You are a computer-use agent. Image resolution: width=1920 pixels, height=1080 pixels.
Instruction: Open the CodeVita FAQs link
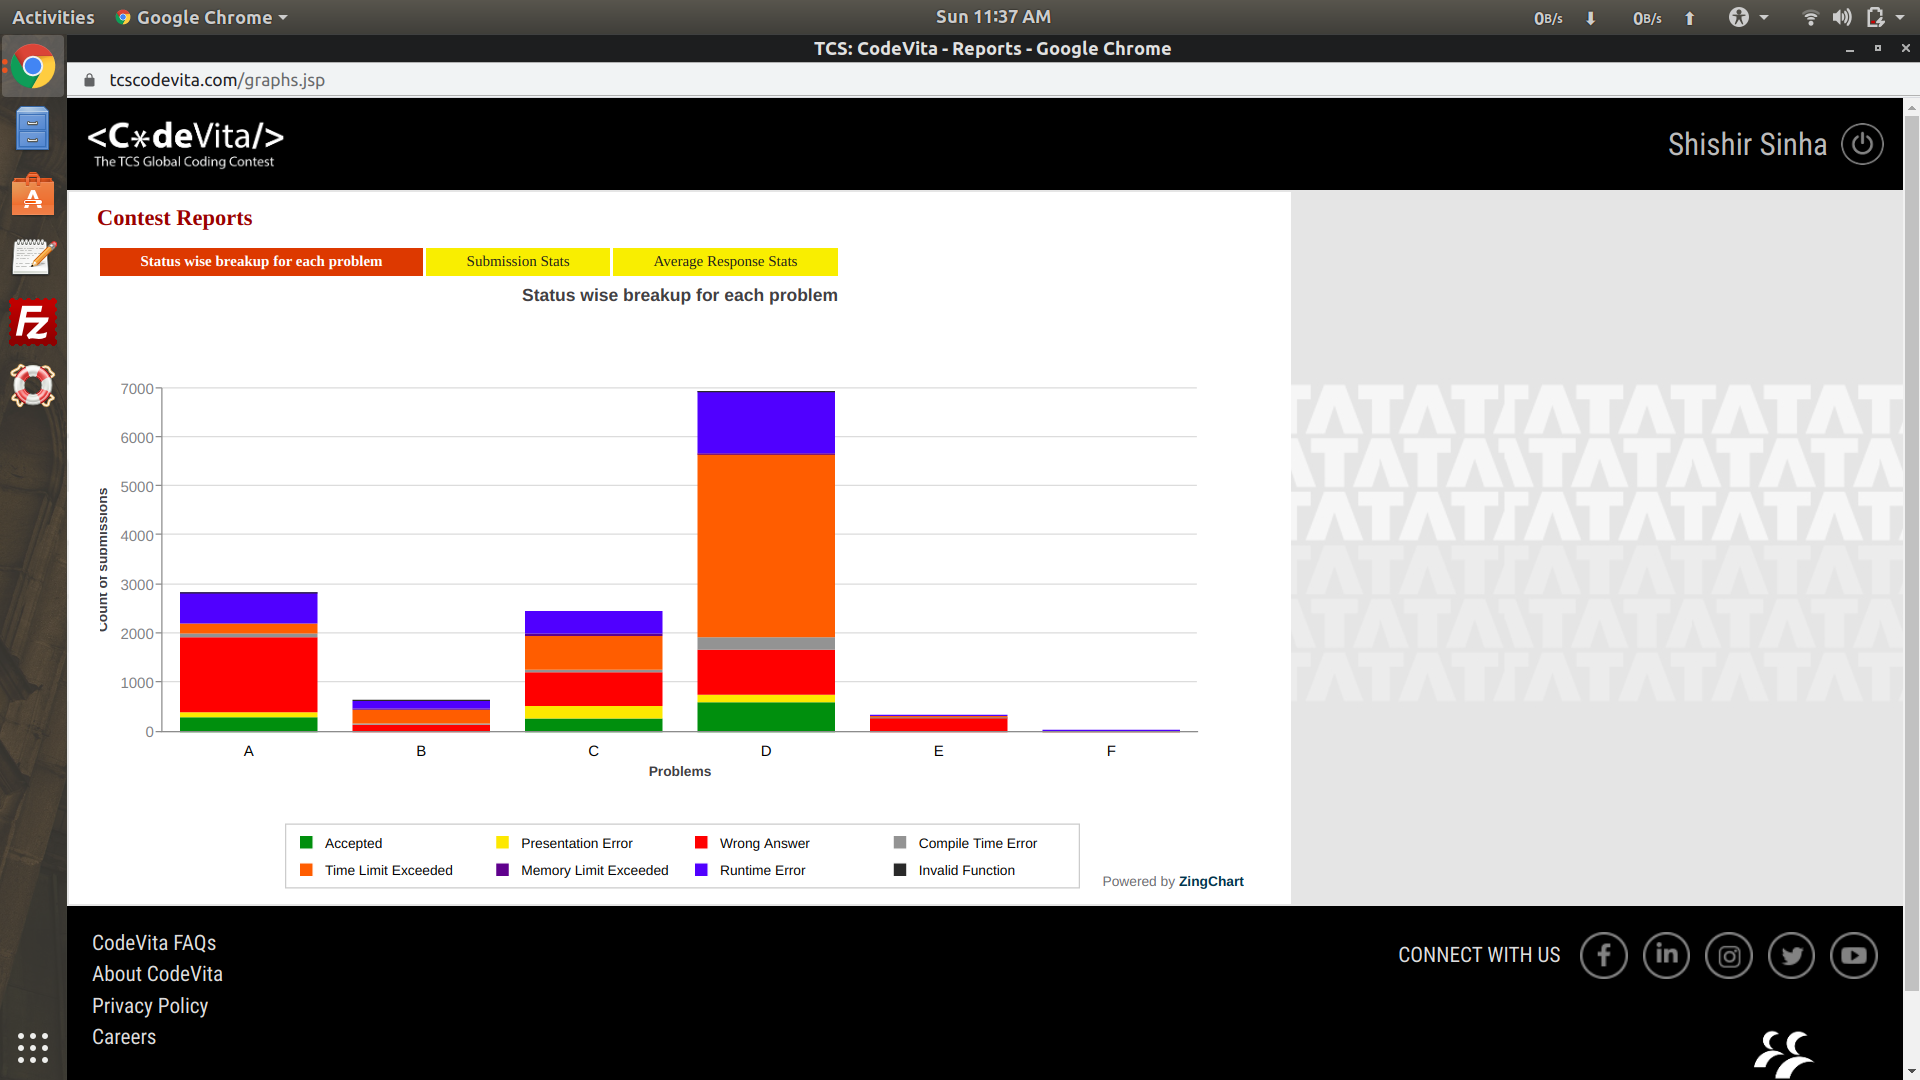point(154,943)
